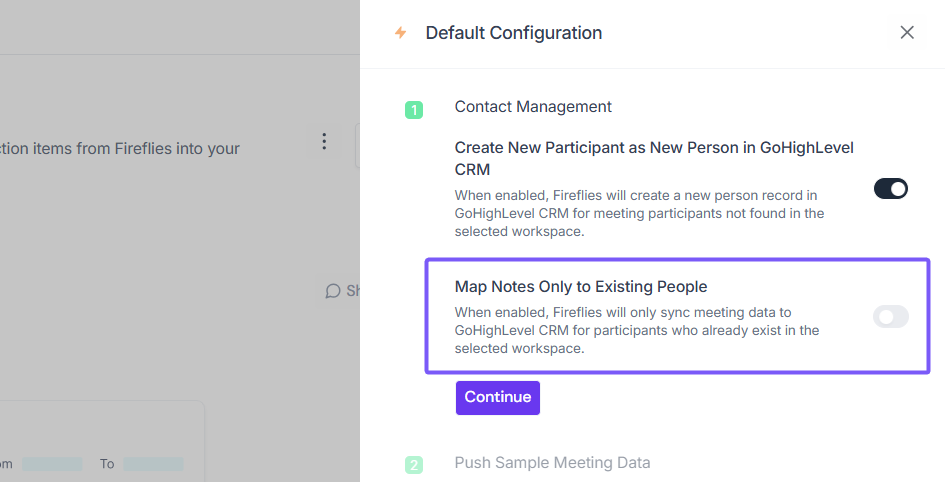Click the speech bubble icon in the background
The image size is (945, 482).
click(x=333, y=291)
